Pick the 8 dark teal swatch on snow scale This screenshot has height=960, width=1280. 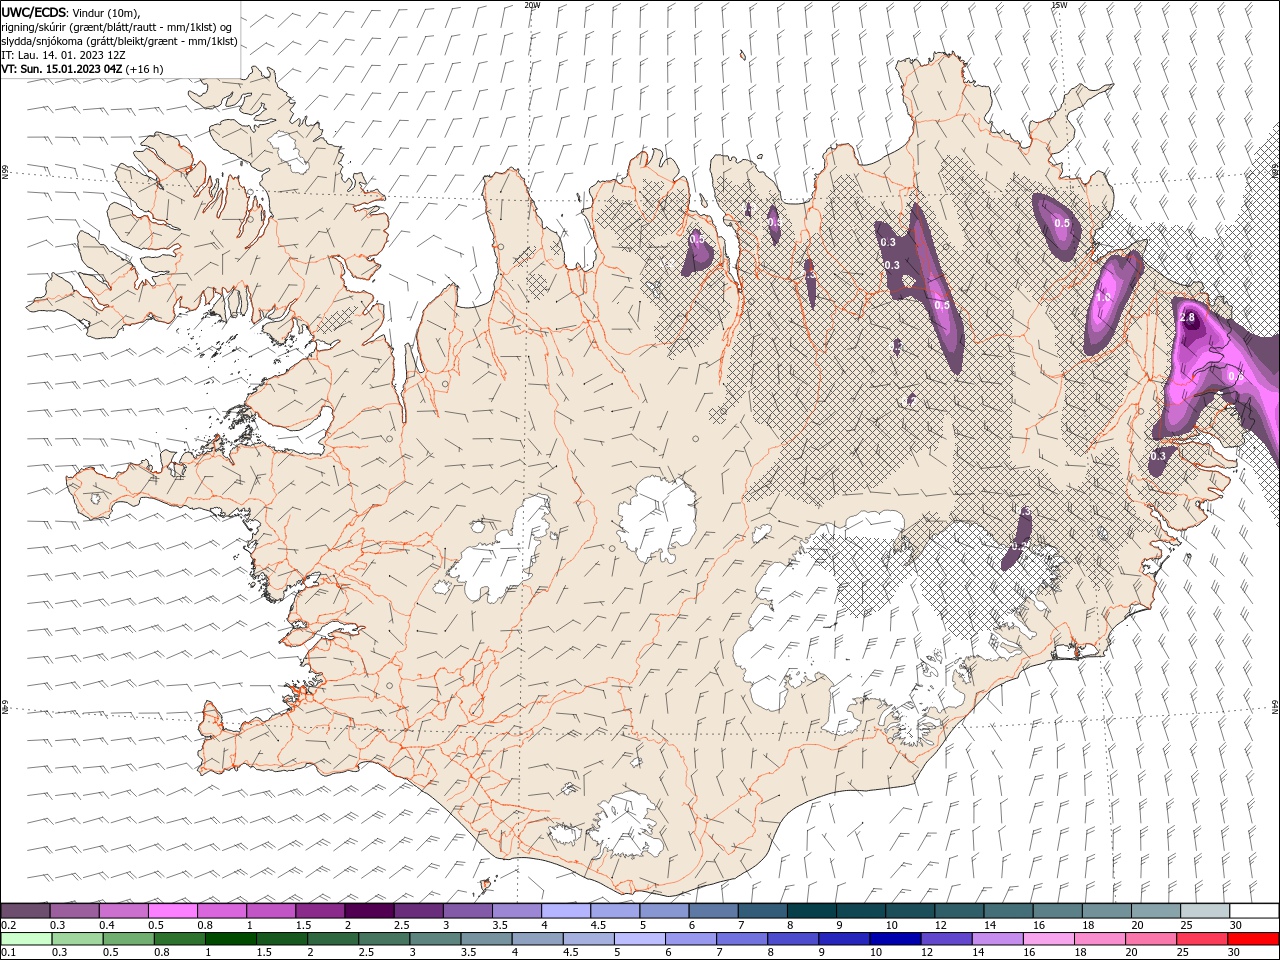(x=812, y=911)
